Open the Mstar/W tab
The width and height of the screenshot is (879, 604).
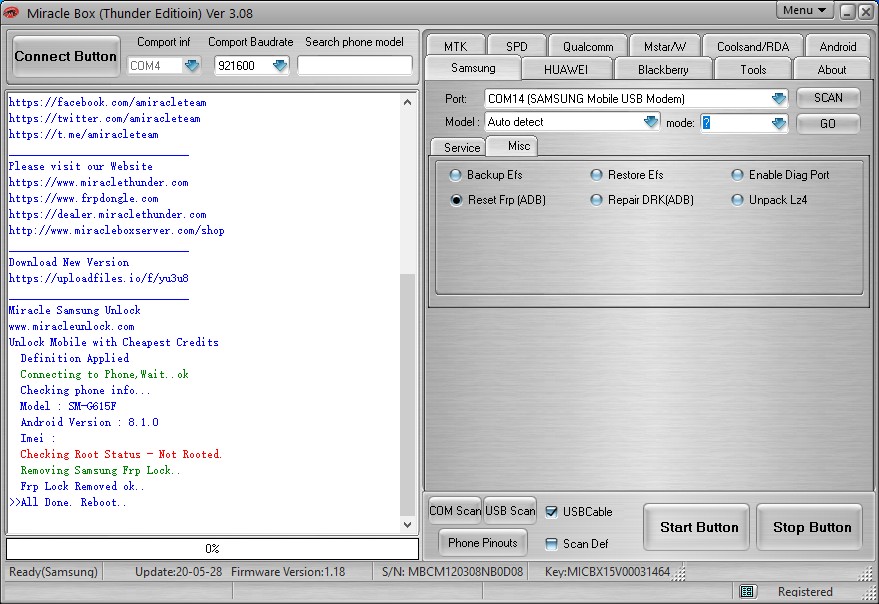click(x=664, y=47)
